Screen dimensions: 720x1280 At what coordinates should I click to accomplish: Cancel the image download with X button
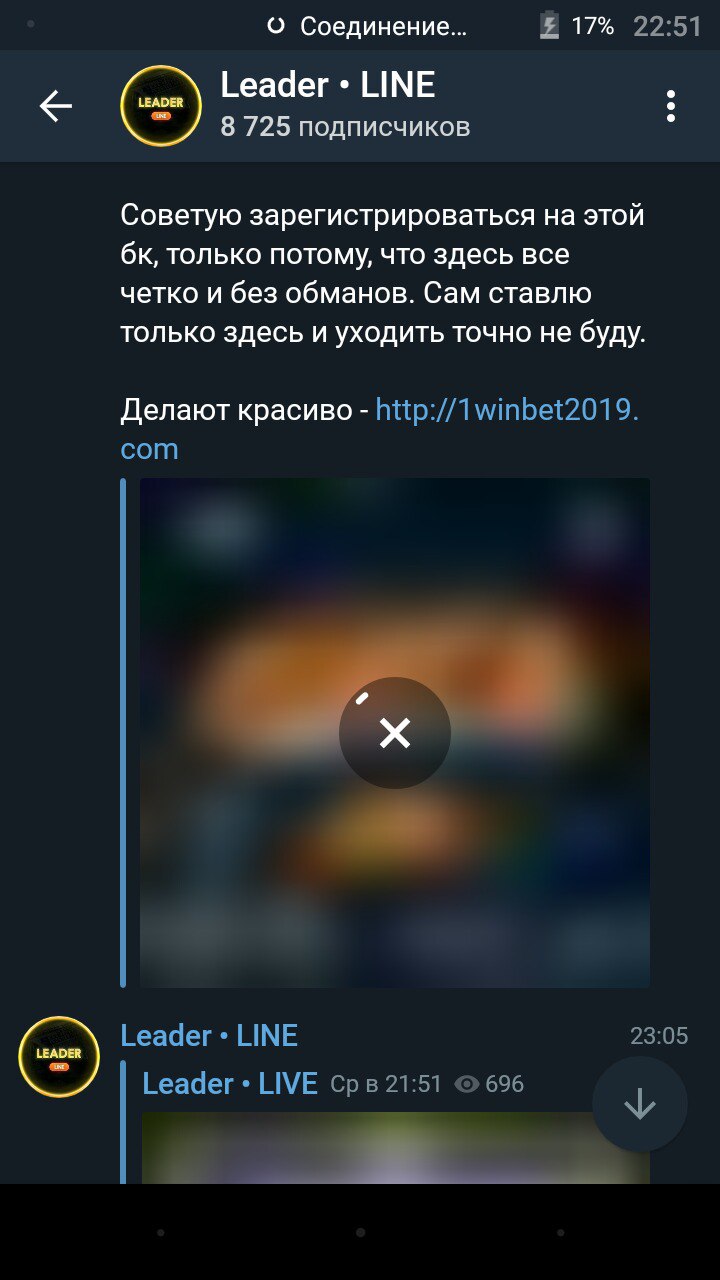tap(395, 733)
